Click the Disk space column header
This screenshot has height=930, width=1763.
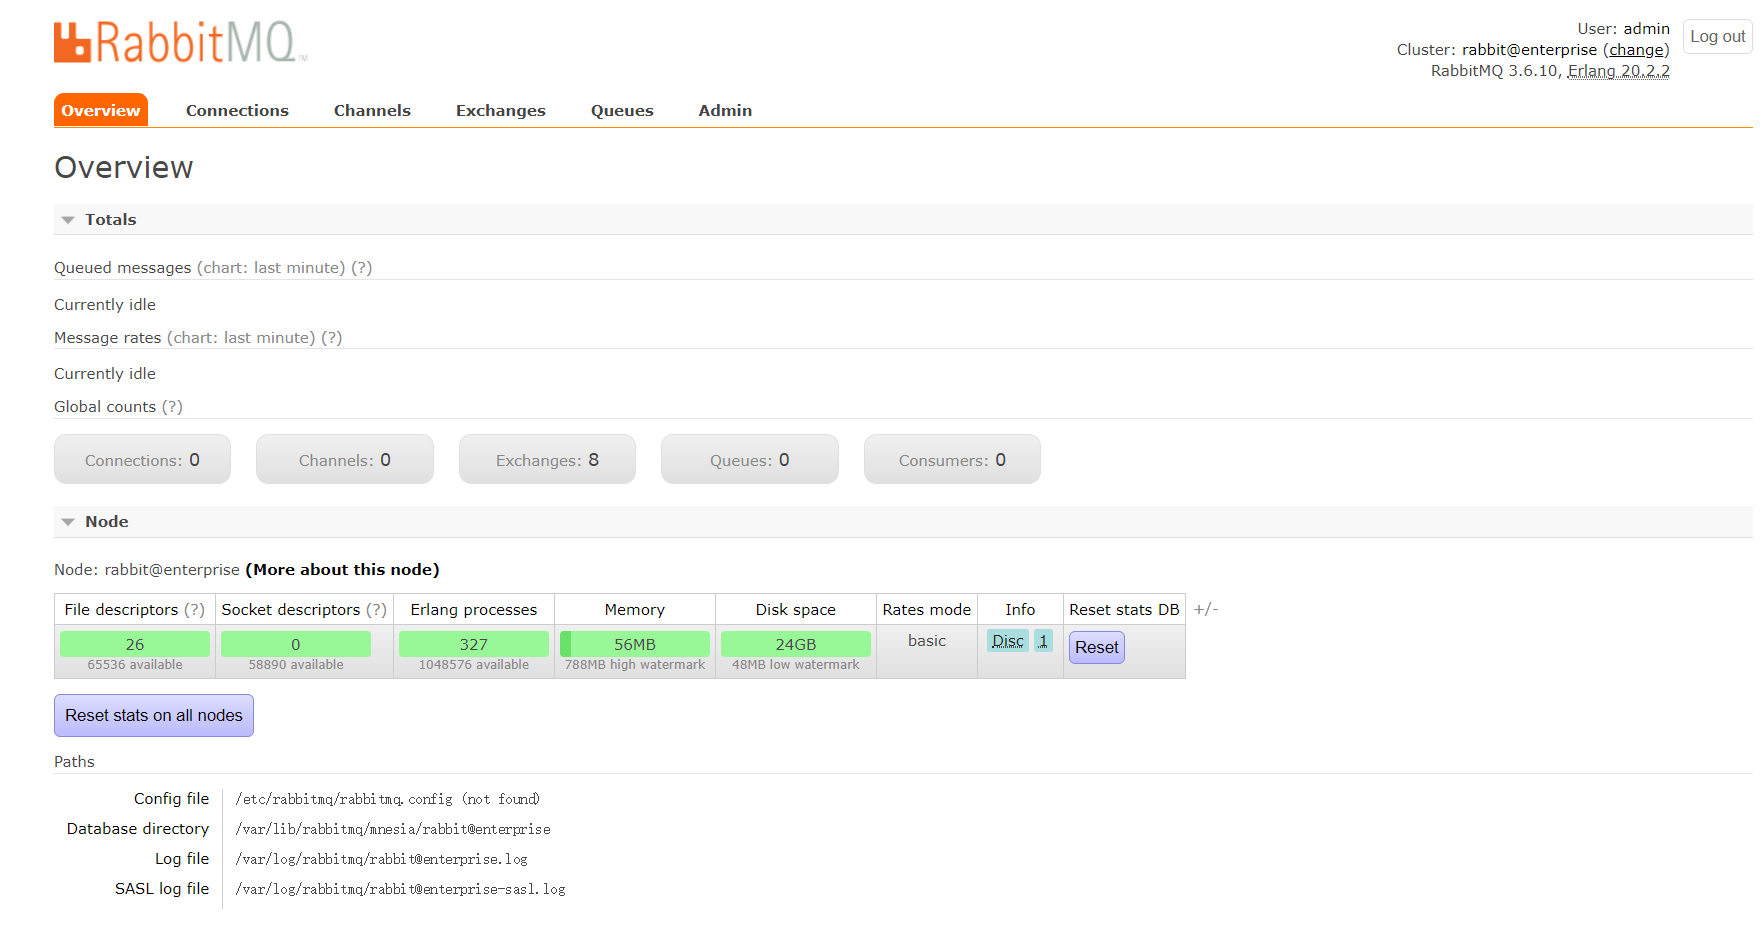point(796,610)
